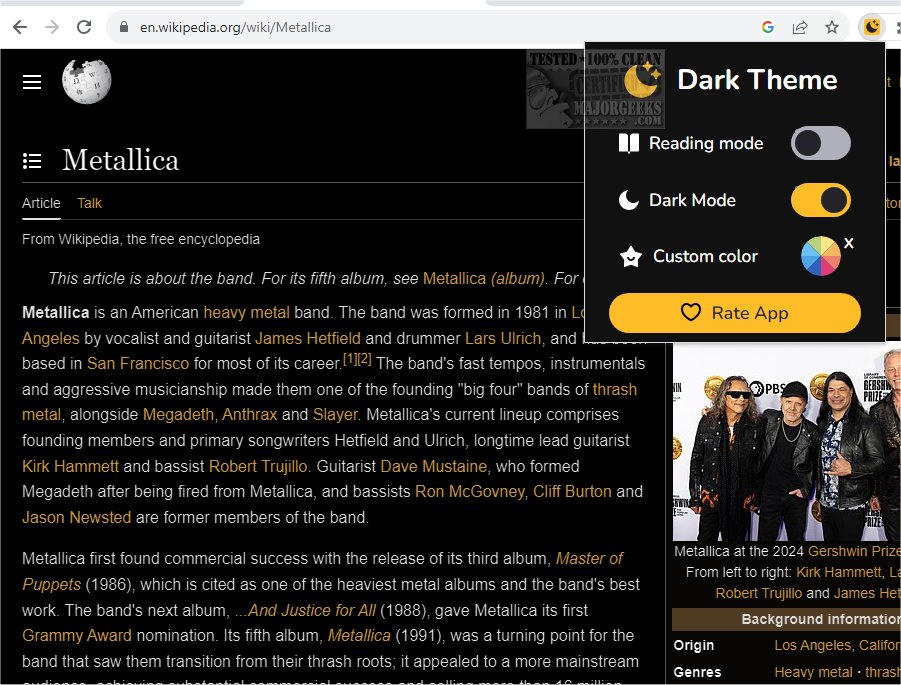Click the Metallica page heading
The height and width of the screenshot is (685, 901).
[x=120, y=160]
